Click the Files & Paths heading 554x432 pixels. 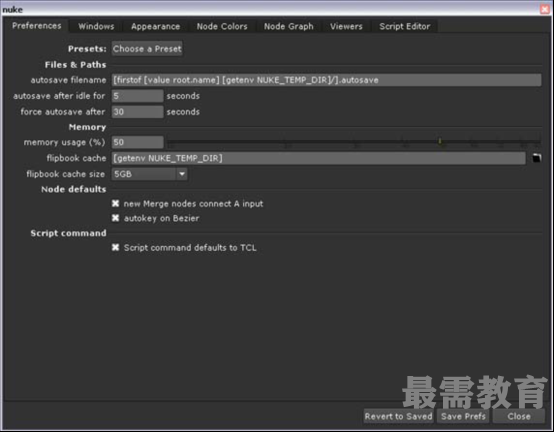(x=75, y=65)
